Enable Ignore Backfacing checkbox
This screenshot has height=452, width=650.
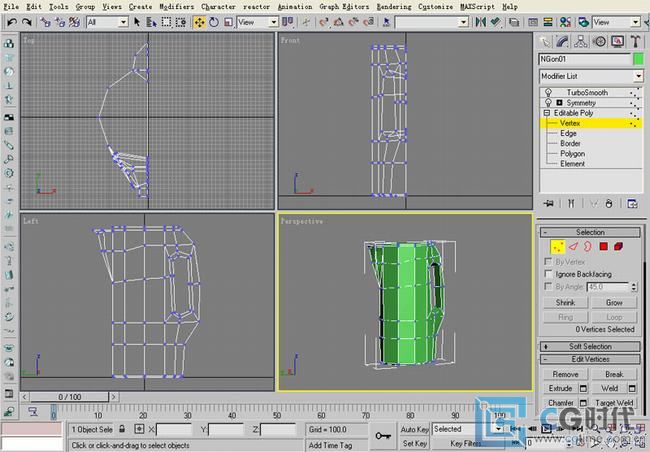tap(548, 274)
